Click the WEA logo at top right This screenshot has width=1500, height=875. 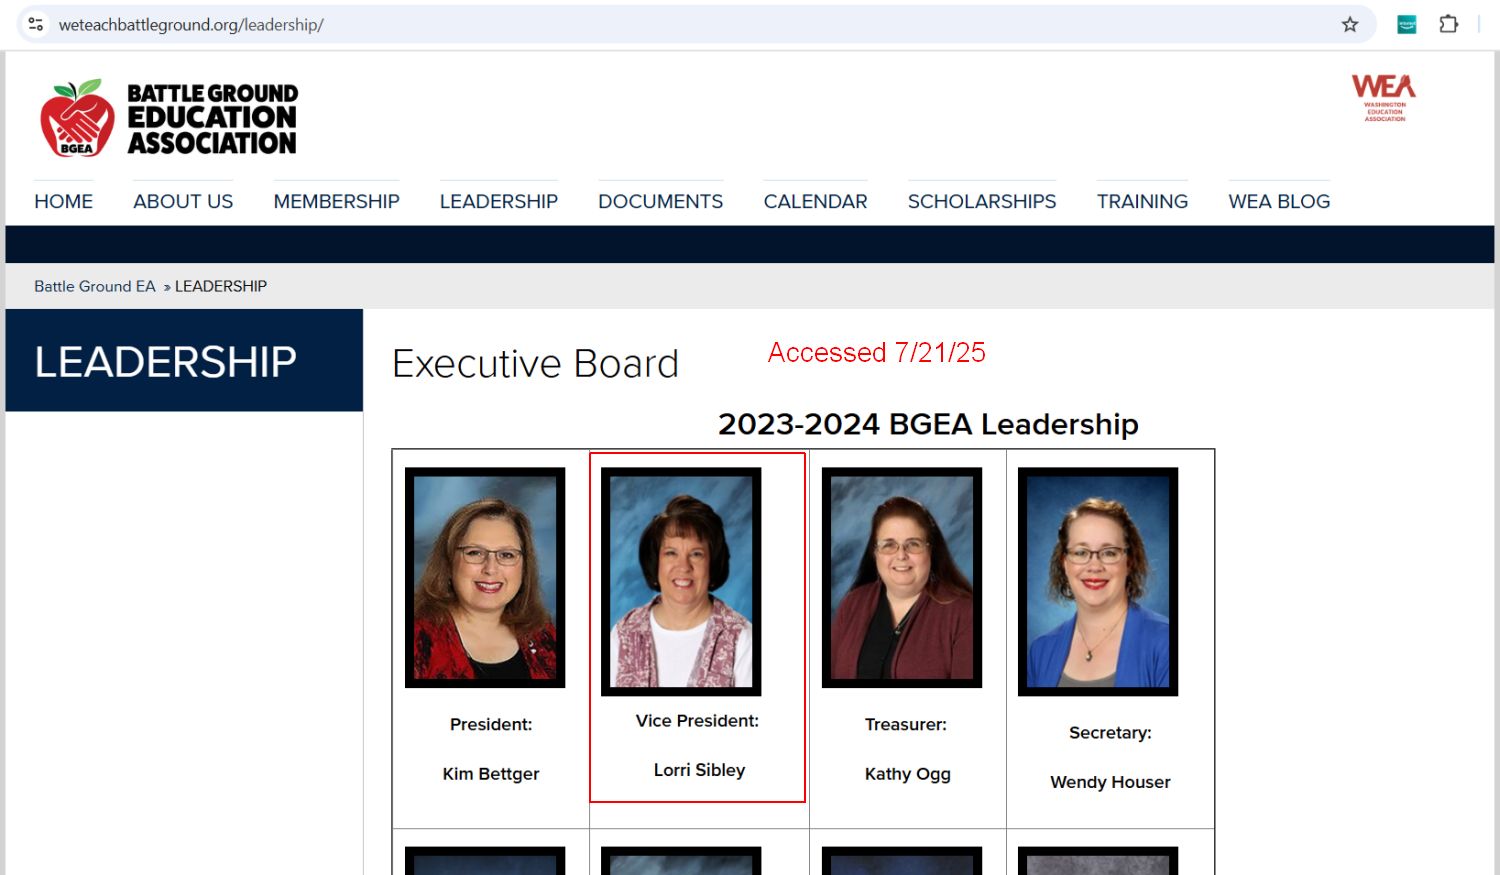(1384, 97)
